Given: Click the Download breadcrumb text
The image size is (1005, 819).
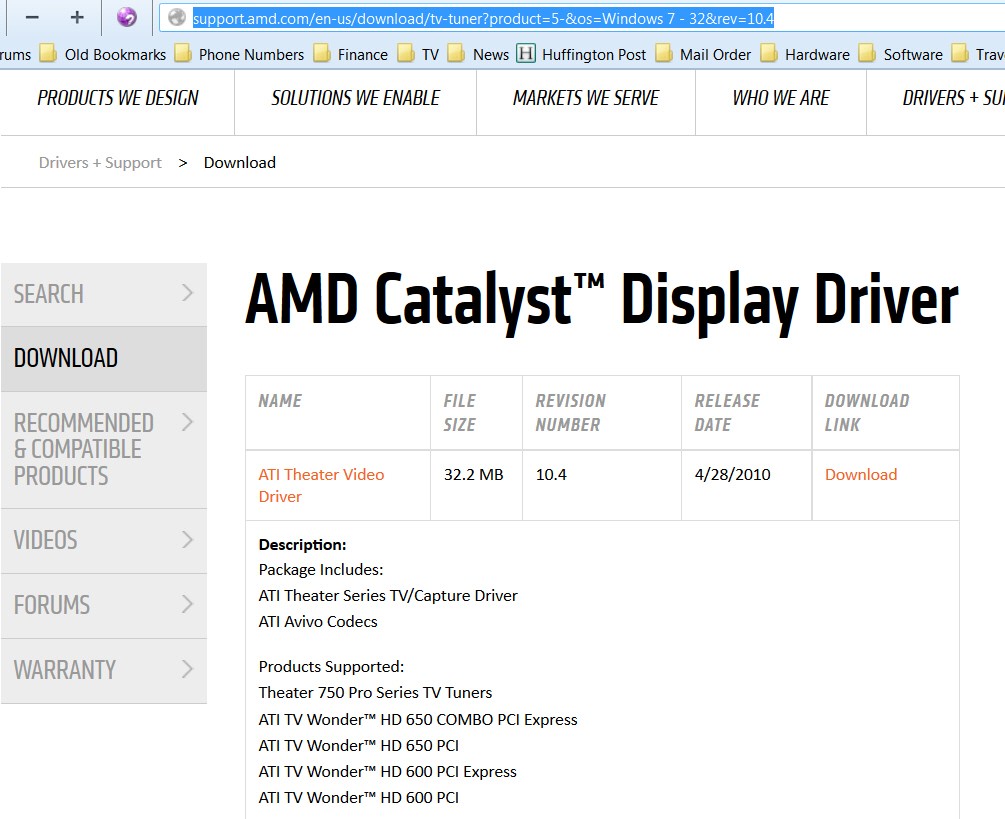Looking at the screenshot, I should click(x=240, y=163).
